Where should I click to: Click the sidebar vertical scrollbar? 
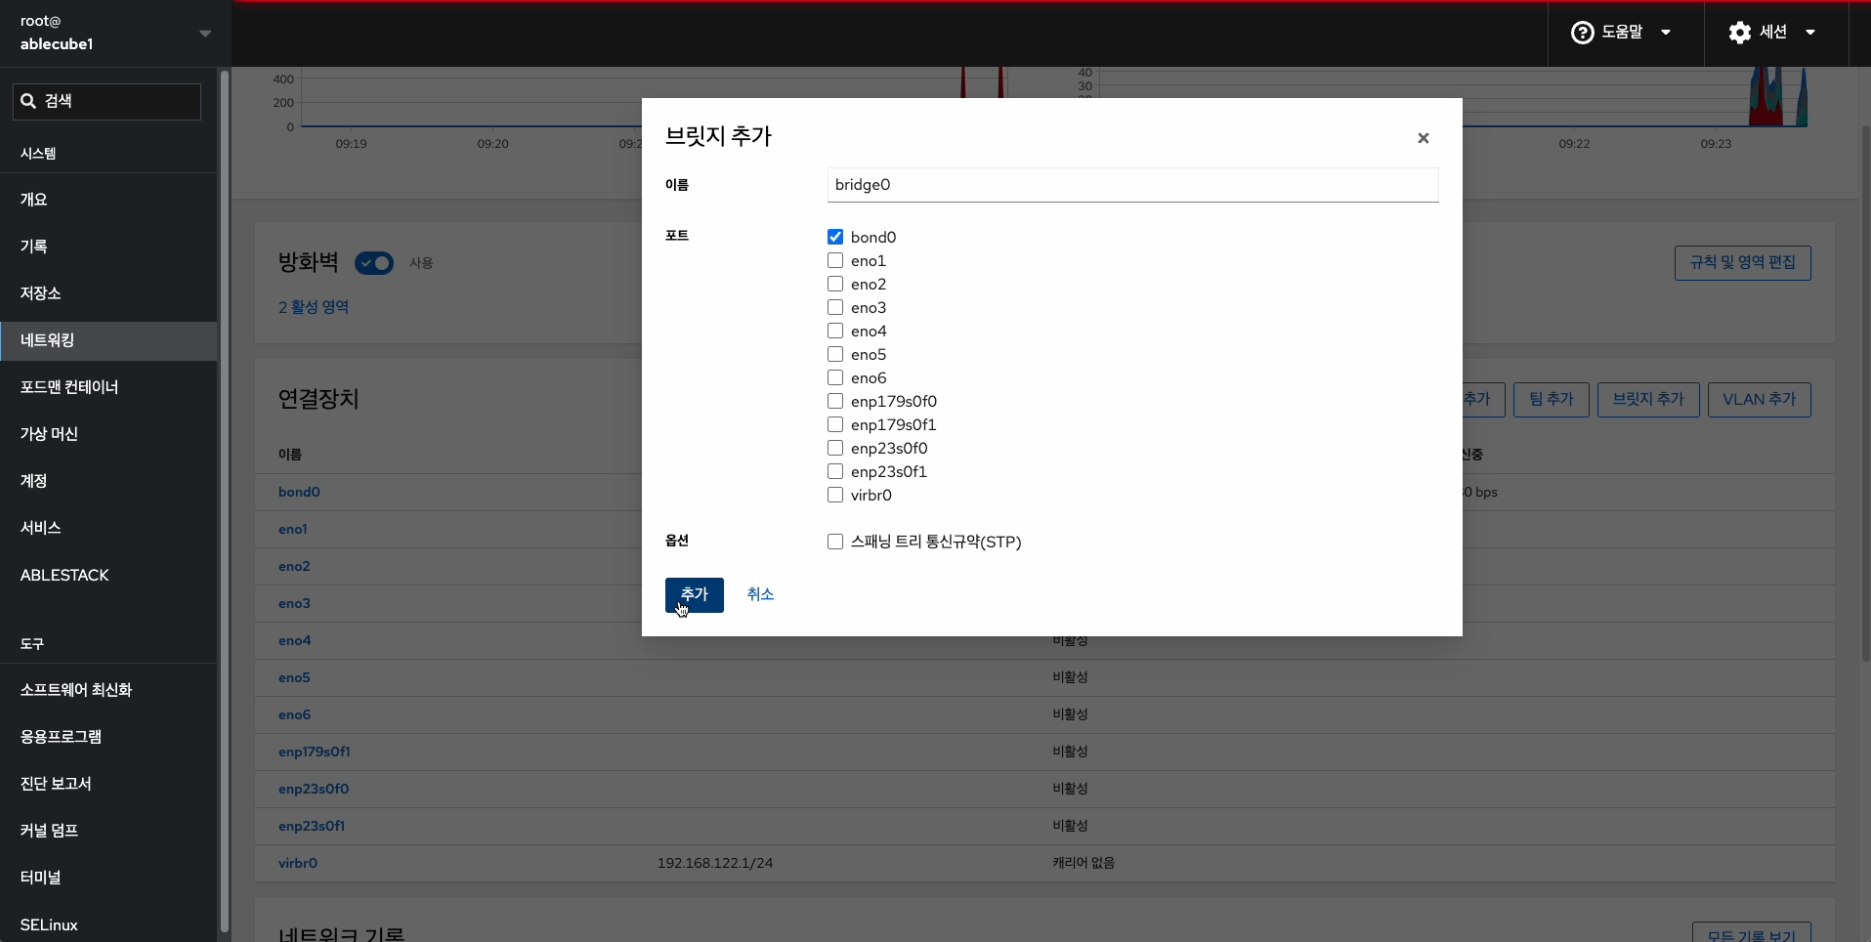pos(225,500)
